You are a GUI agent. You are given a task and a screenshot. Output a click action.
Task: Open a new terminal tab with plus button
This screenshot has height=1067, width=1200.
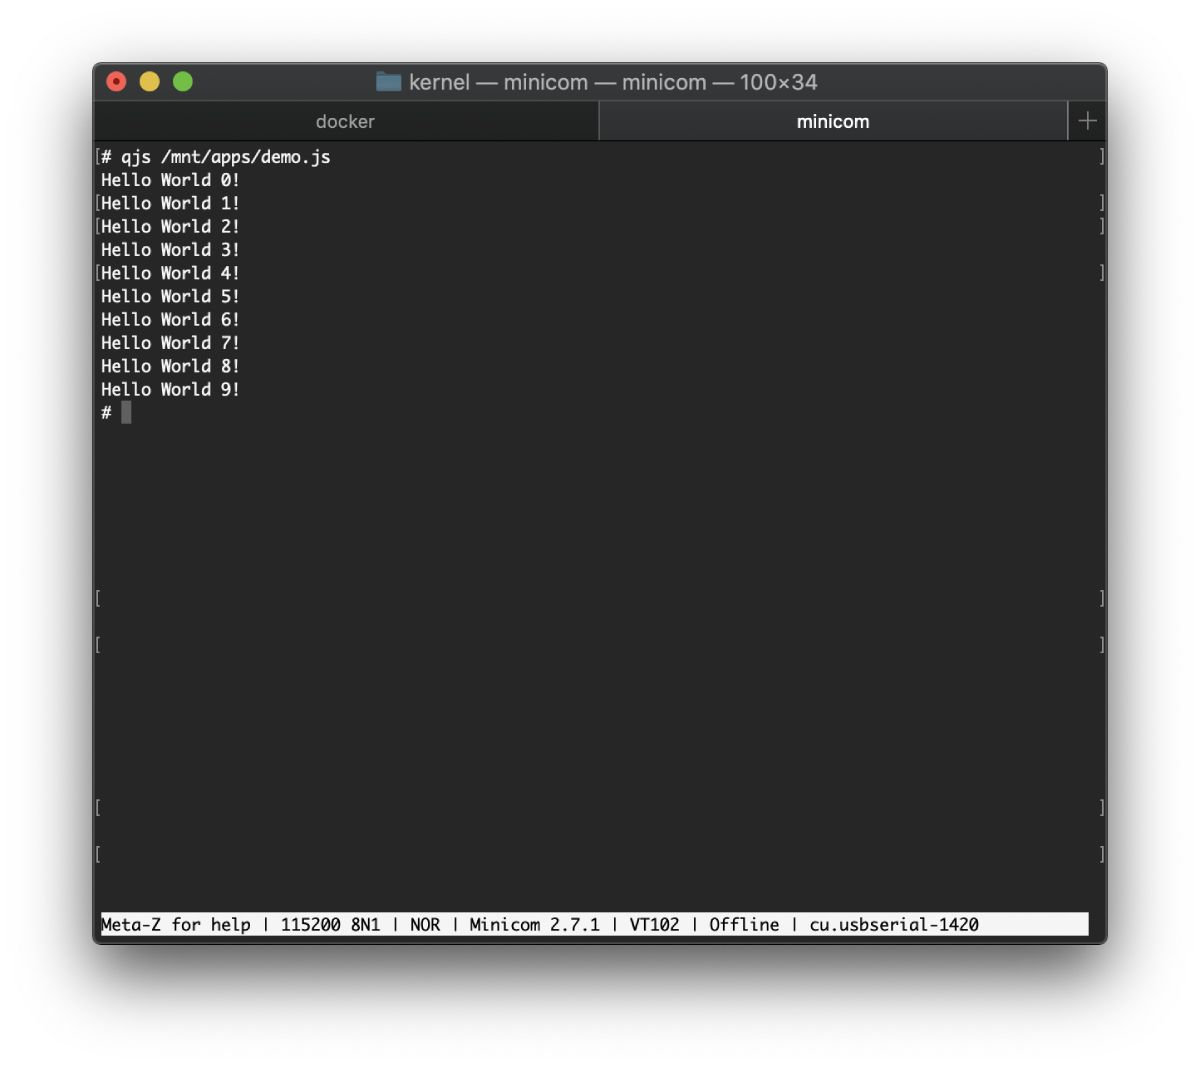(1087, 121)
